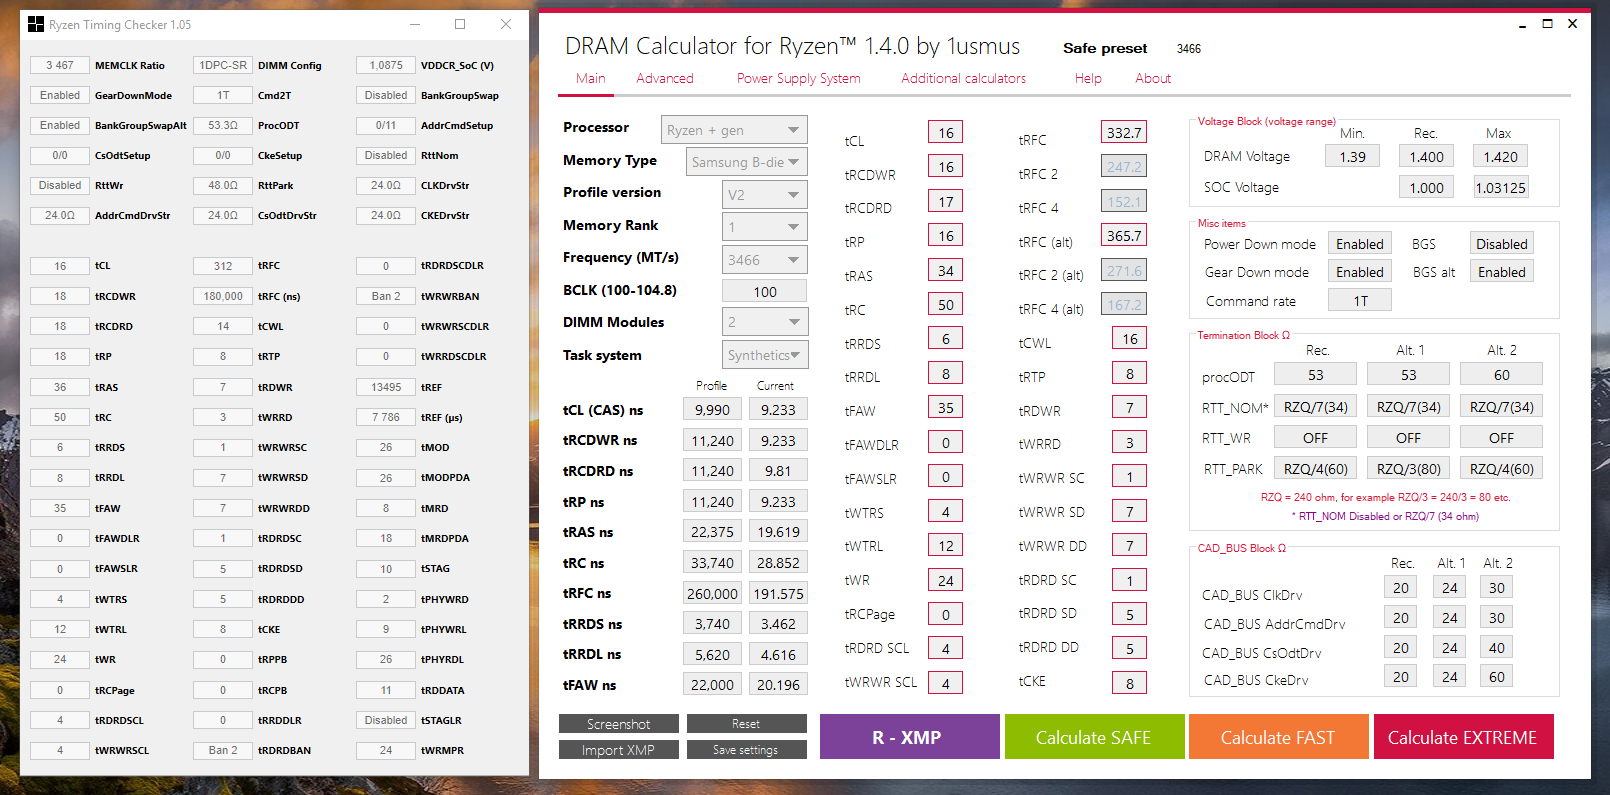Switch to the Advanced tab

pyautogui.click(x=664, y=78)
